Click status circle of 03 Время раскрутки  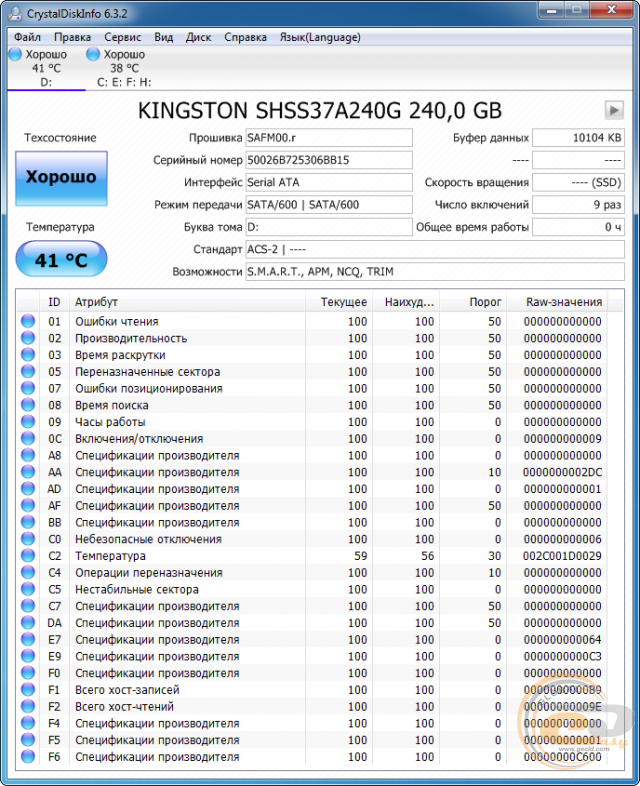[28, 354]
